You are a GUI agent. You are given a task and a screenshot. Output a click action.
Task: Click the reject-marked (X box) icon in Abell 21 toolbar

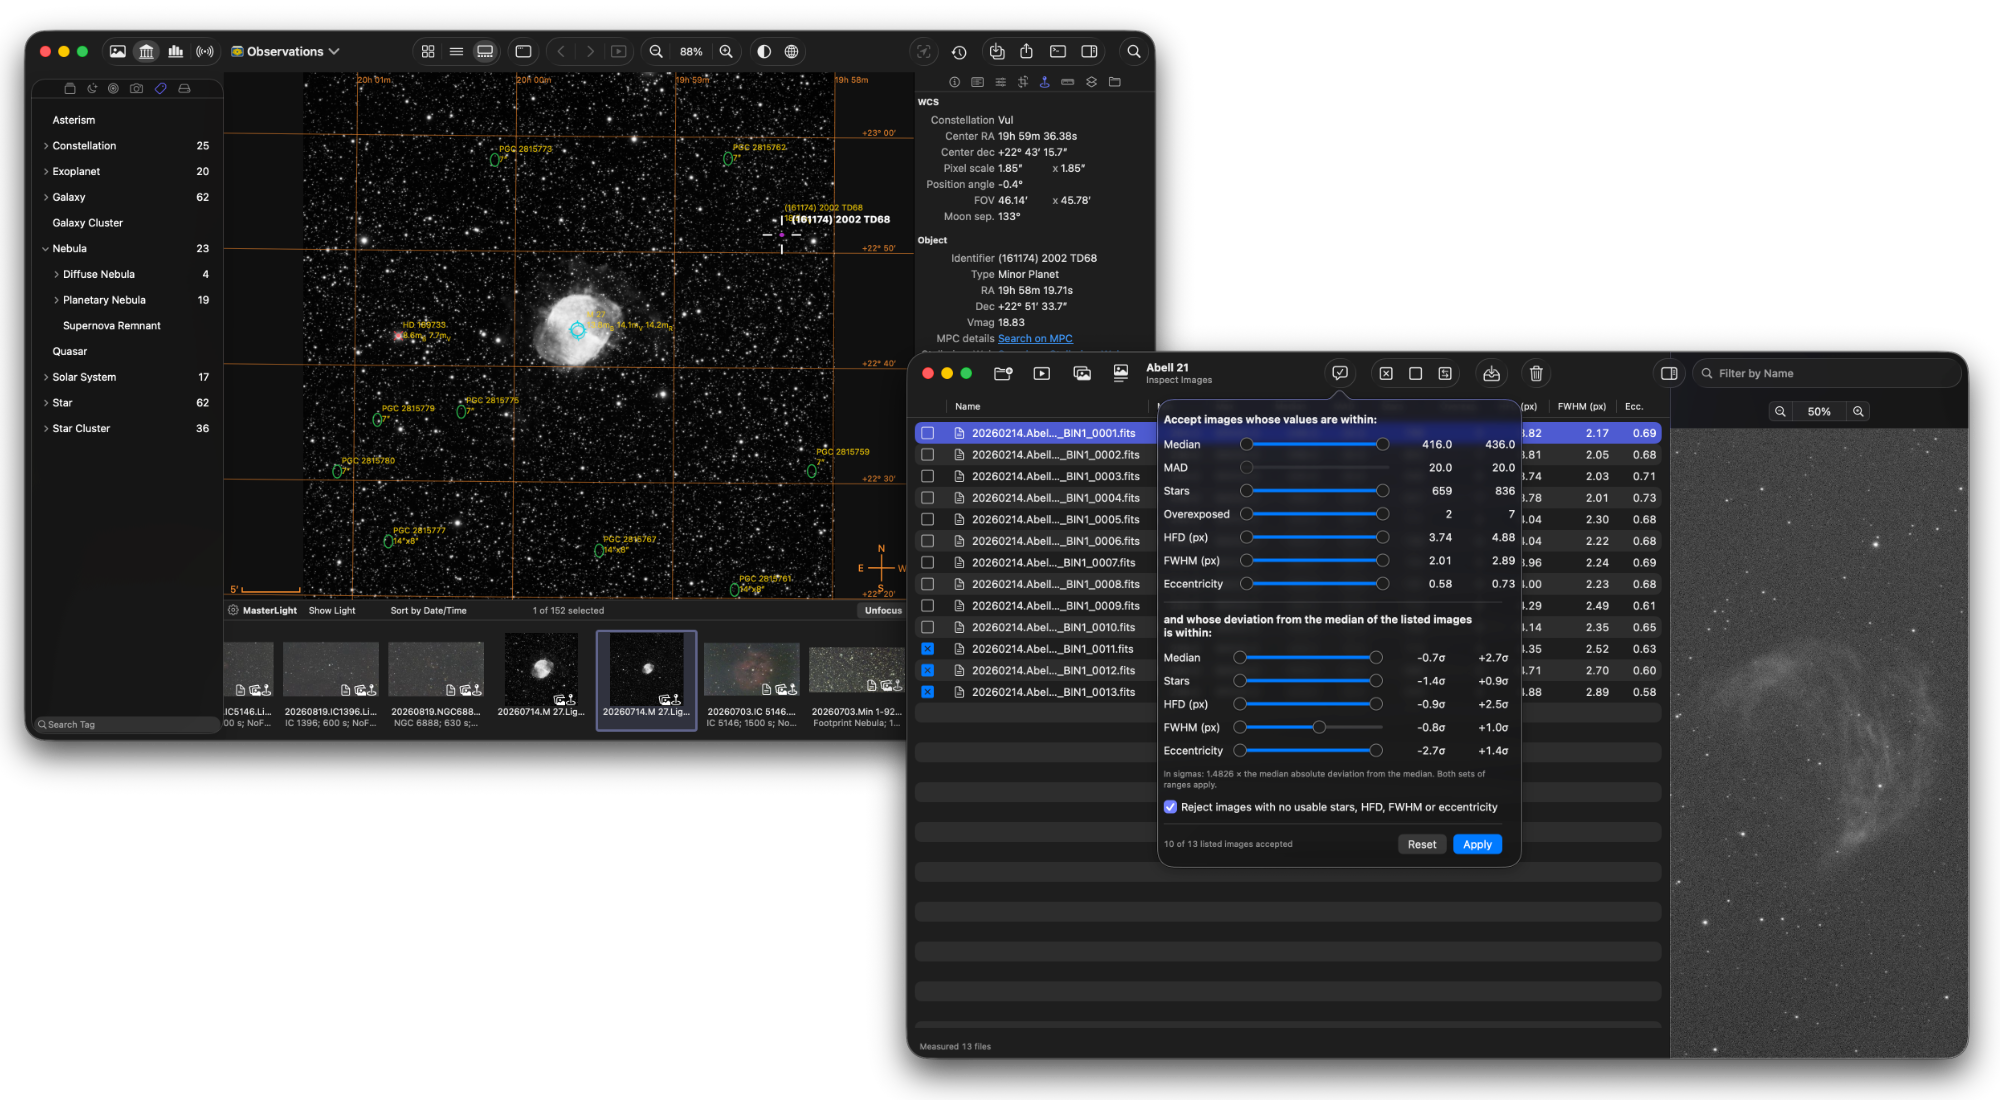(x=1386, y=373)
